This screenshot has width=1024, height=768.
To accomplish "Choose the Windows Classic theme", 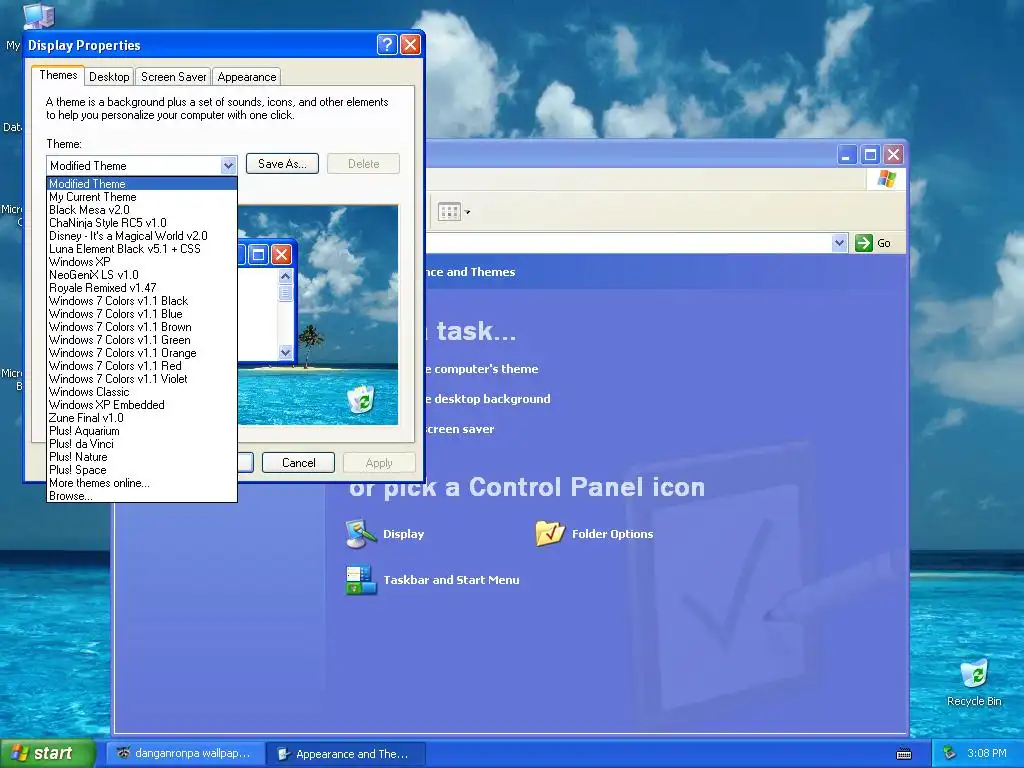I will click(142, 392).
